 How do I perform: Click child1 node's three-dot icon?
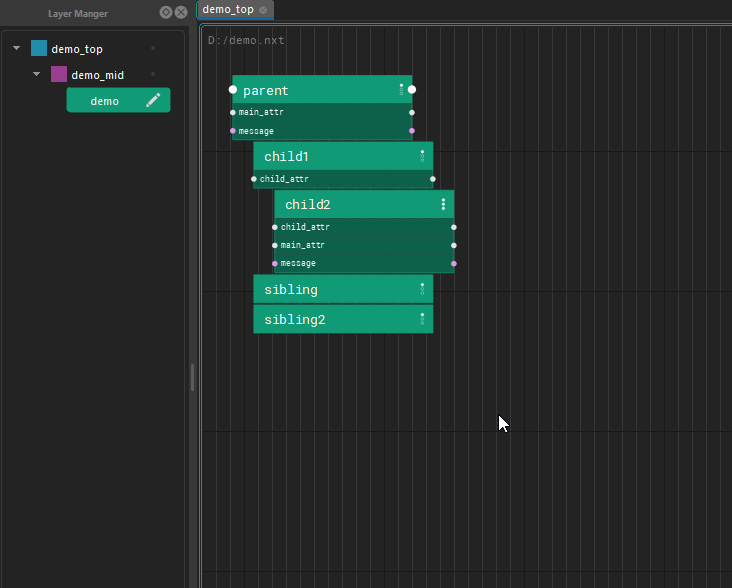[x=422, y=156]
